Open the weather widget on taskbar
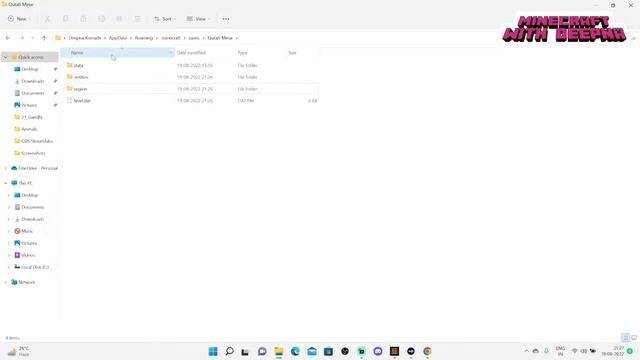 [19, 351]
